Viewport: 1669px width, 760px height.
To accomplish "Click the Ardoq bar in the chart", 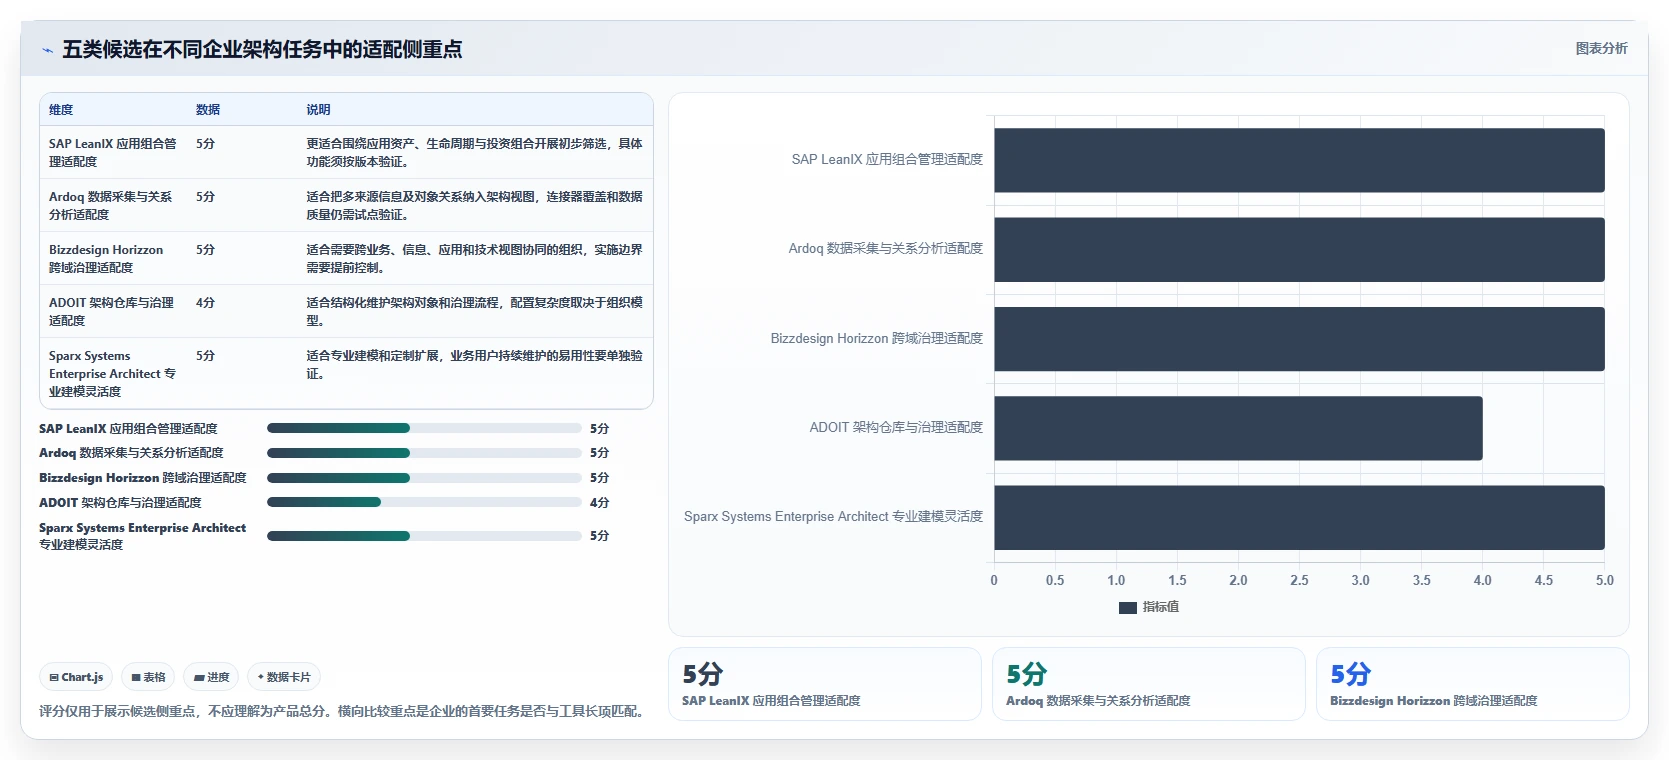I will click(1299, 249).
